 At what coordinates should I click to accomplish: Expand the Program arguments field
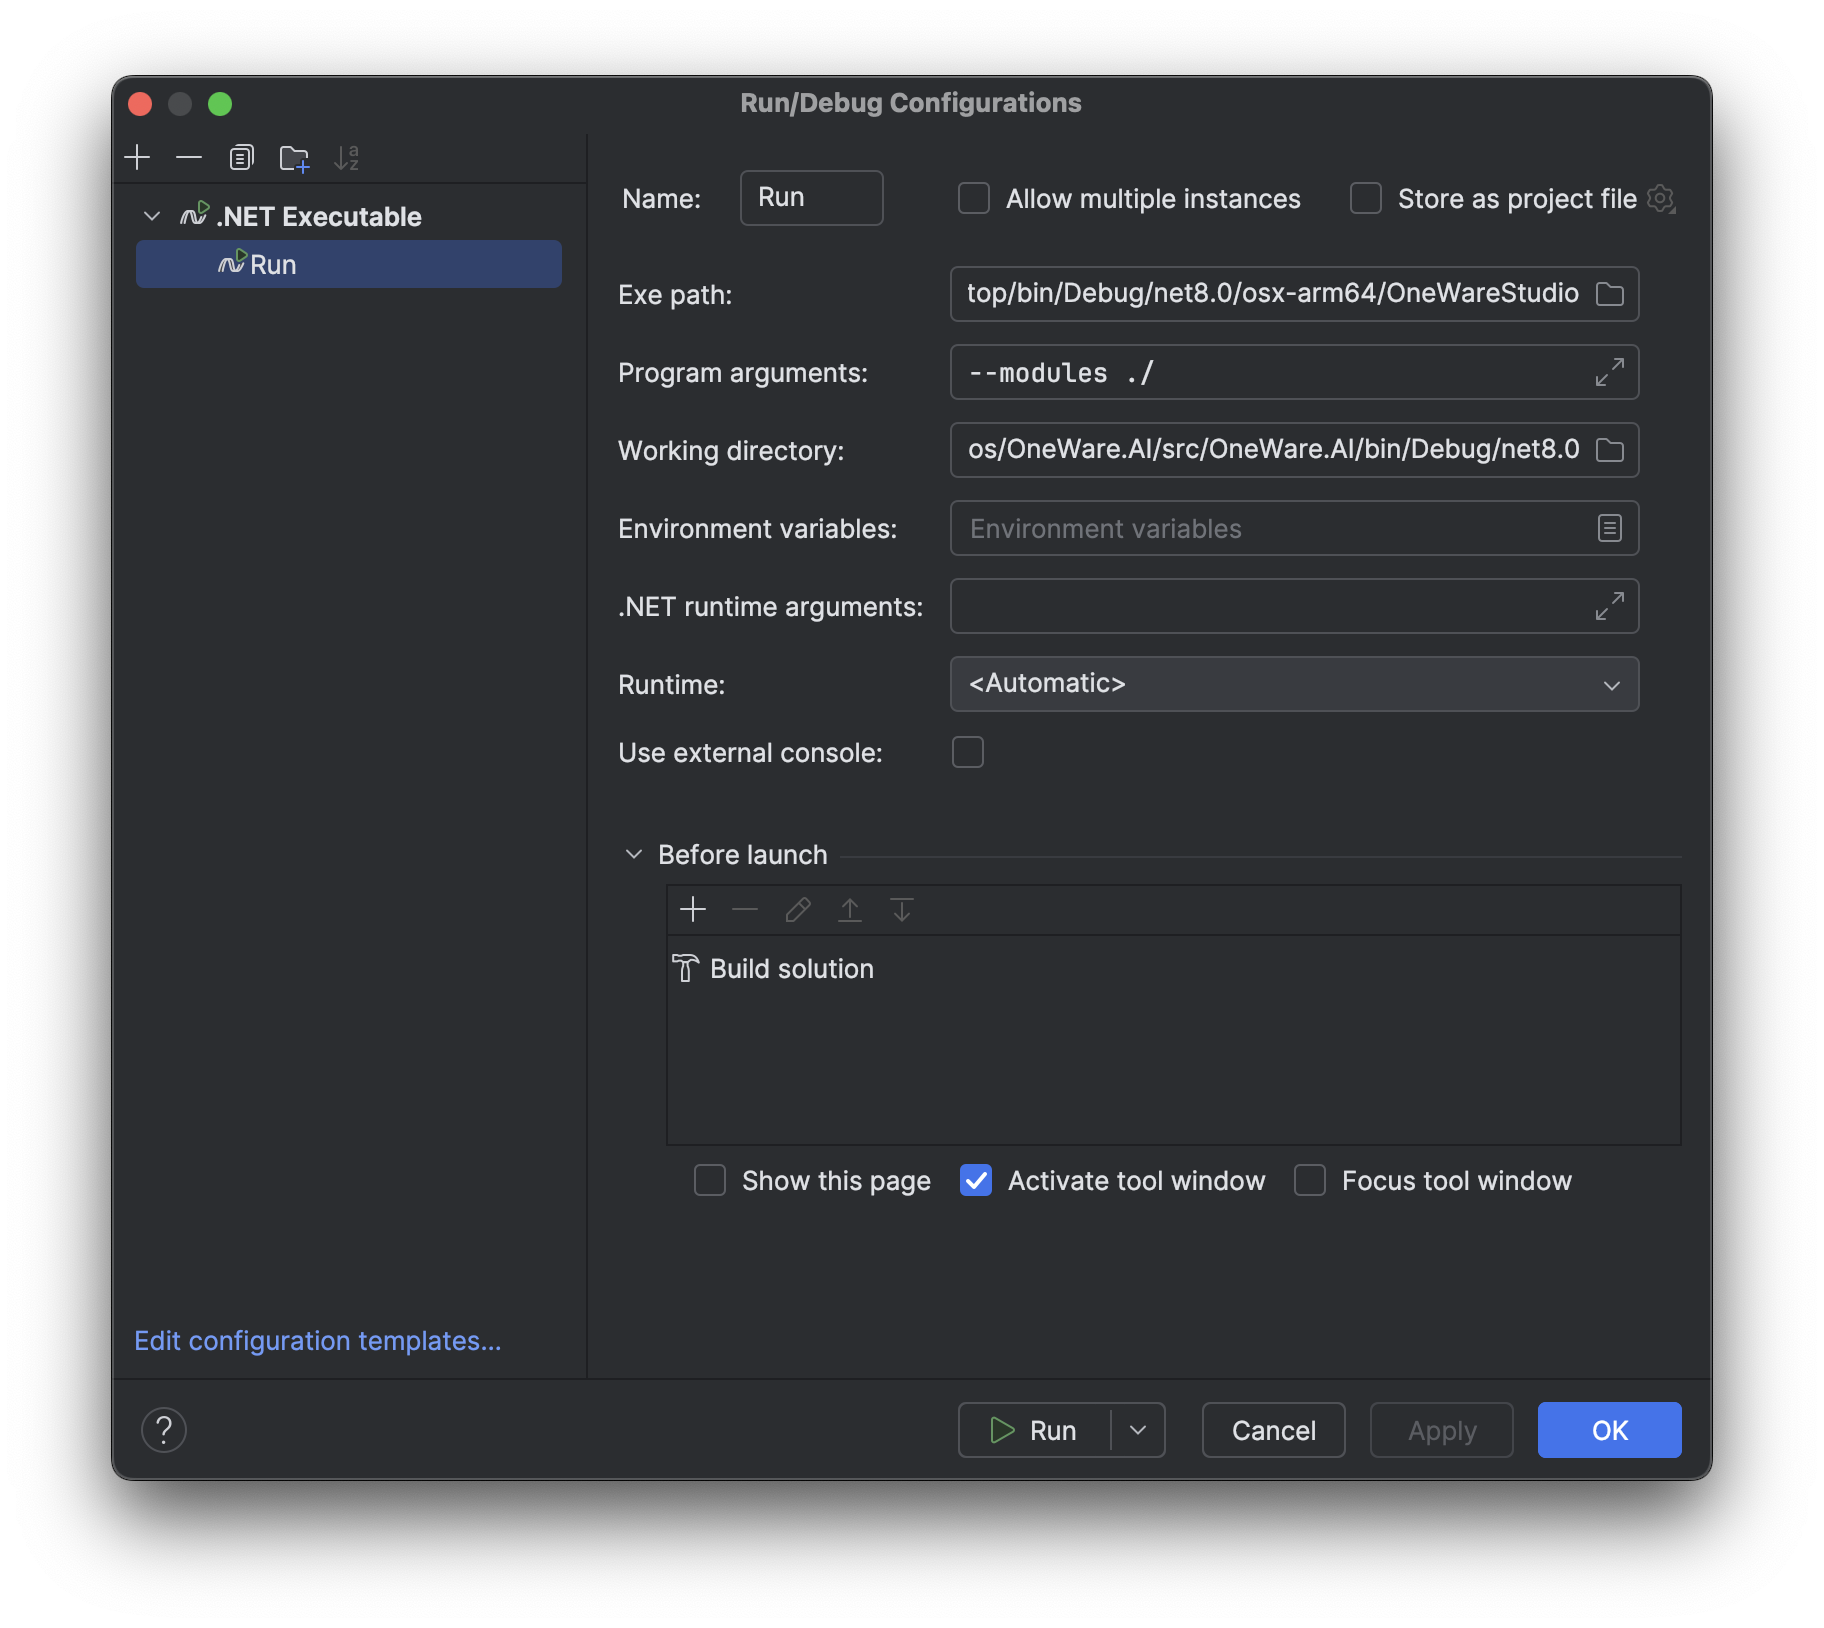click(x=1609, y=372)
